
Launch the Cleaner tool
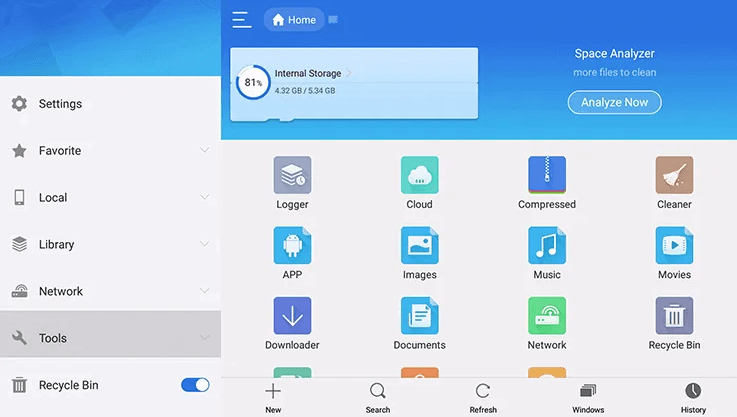tap(674, 175)
